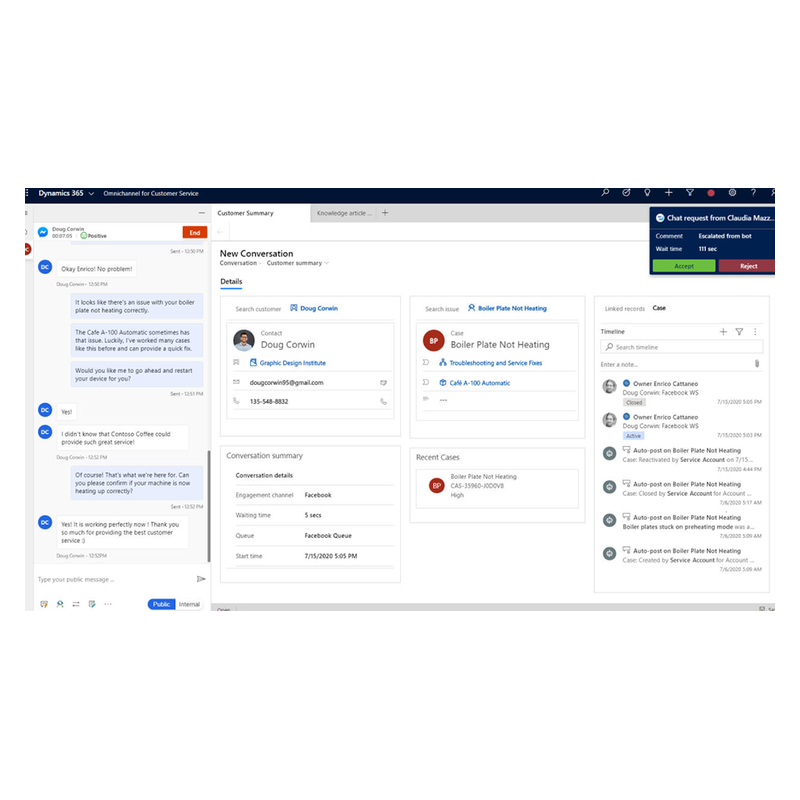Click the public message input box
Image resolution: width=800 pixels, height=800 pixels.
point(115,580)
